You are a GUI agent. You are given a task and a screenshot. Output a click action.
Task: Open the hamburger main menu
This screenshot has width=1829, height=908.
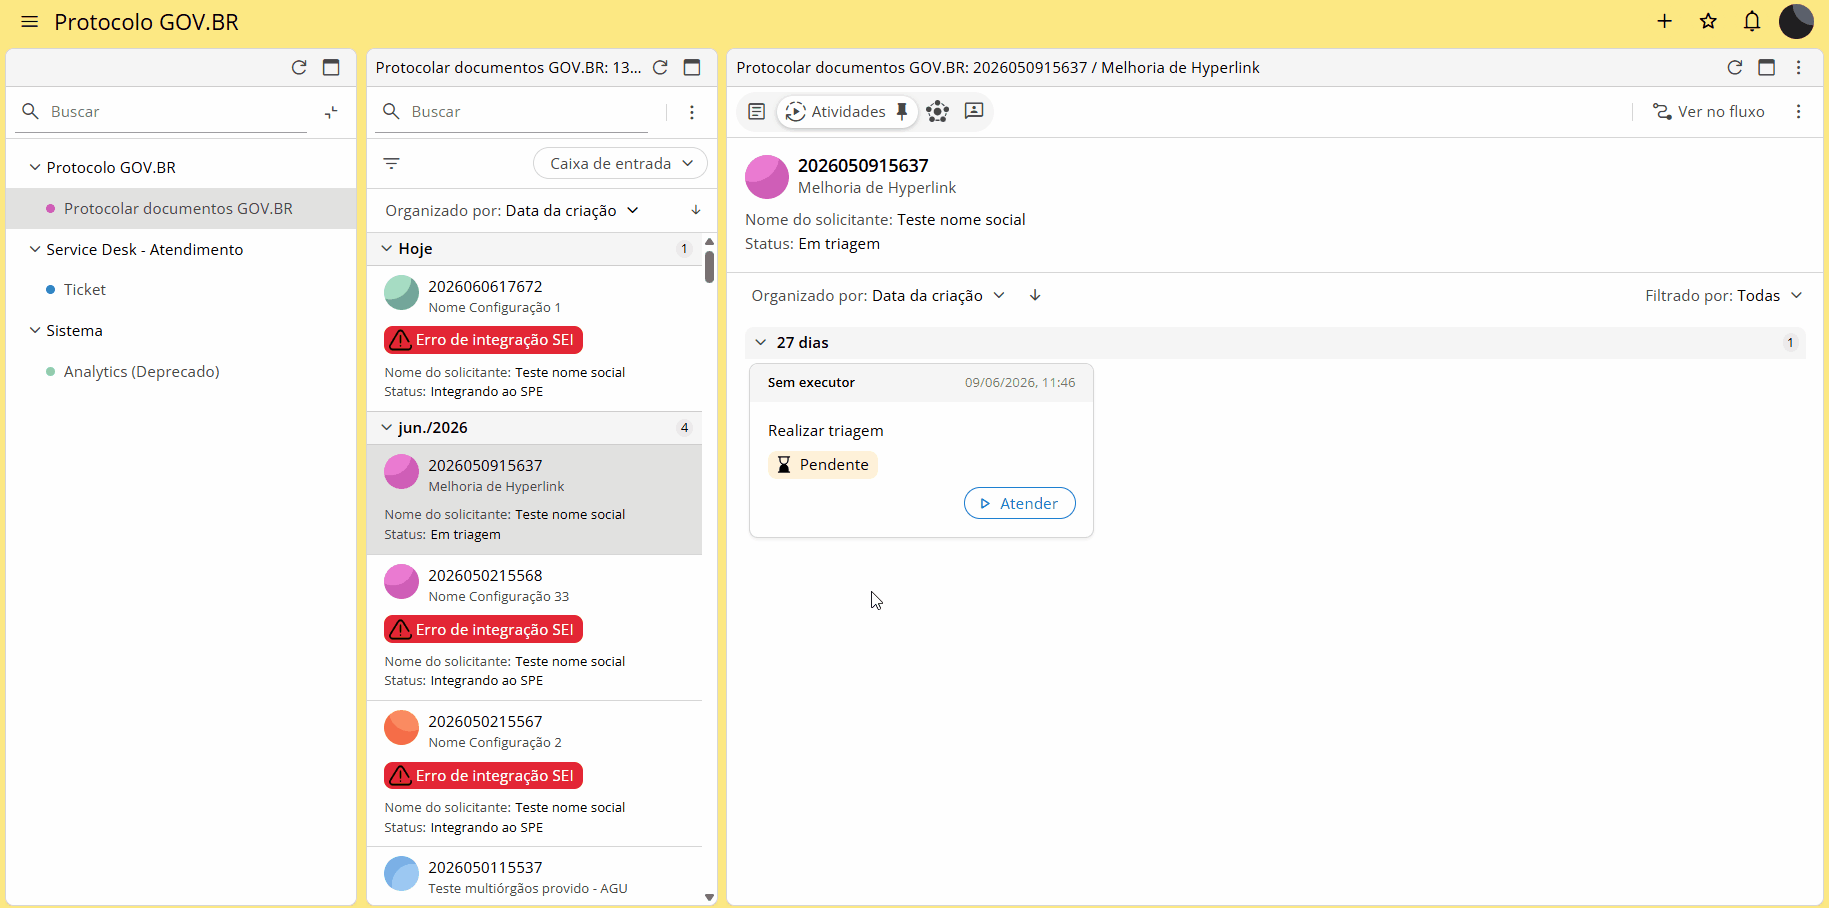[x=29, y=22]
